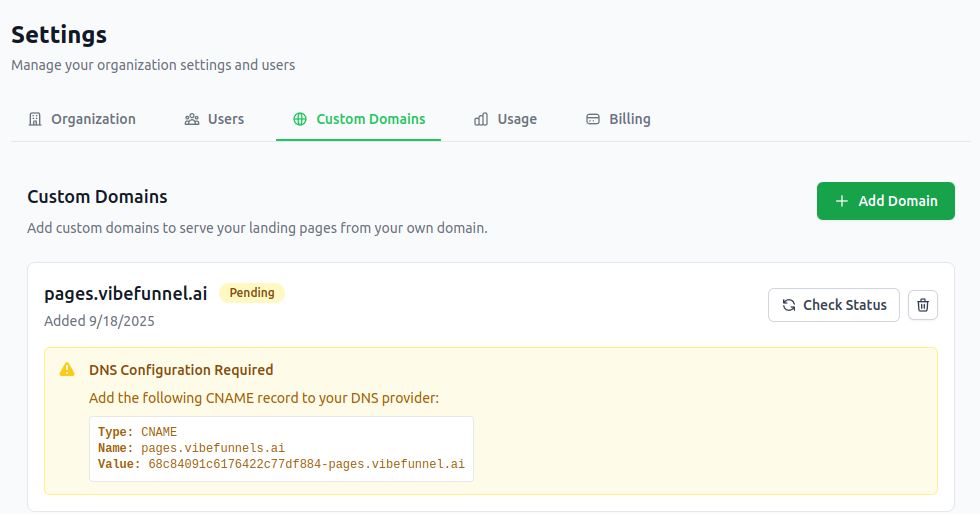Click 'Add the following CNAME record' text

point(264,398)
